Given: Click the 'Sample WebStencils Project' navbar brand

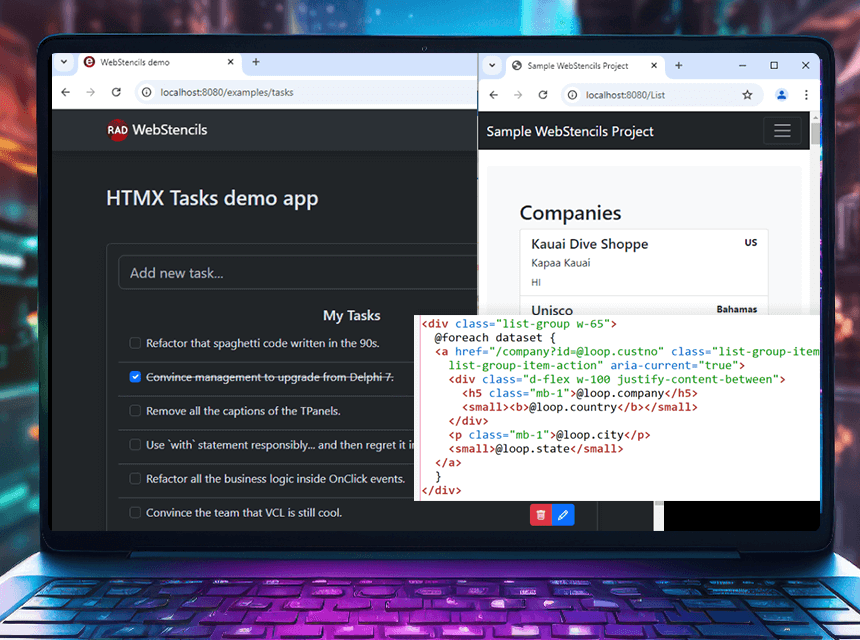Looking at the screenshot, I should (x=569, y=131).
